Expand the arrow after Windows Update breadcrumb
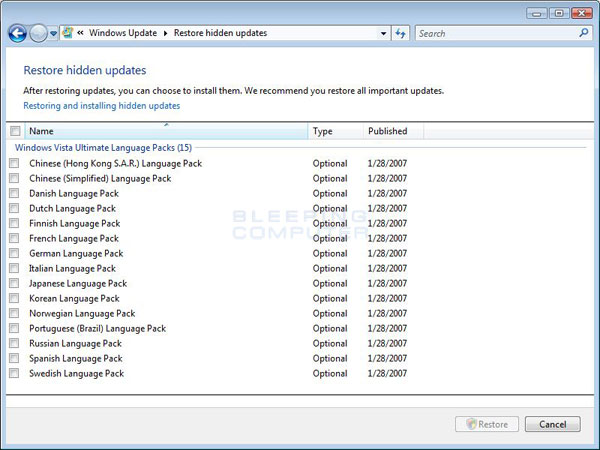600x450 pixels. click(x=165, y=33)
